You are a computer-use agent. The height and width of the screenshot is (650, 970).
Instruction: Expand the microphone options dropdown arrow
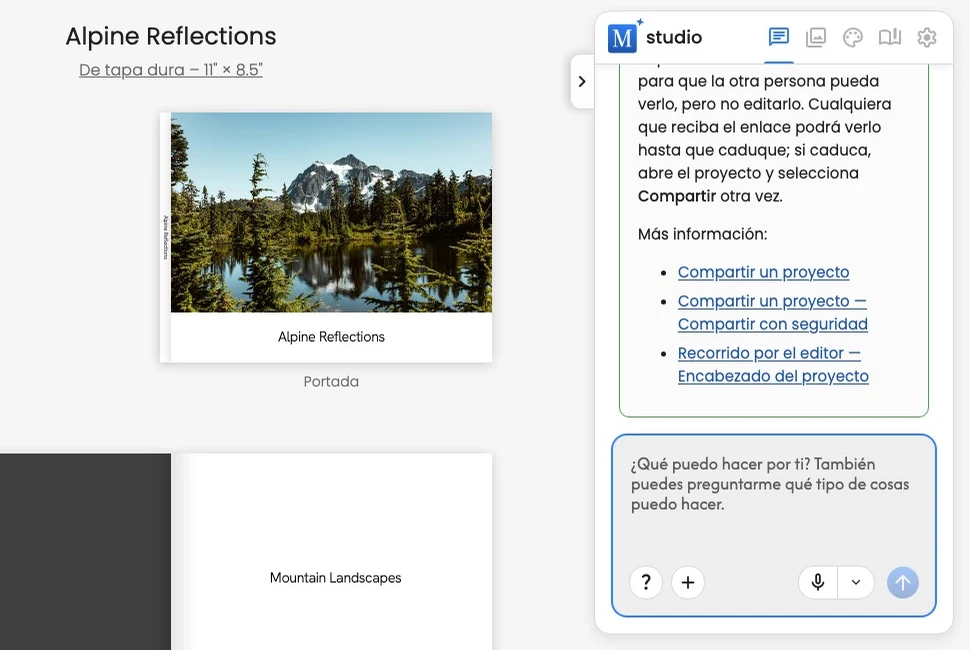(856, 582)
